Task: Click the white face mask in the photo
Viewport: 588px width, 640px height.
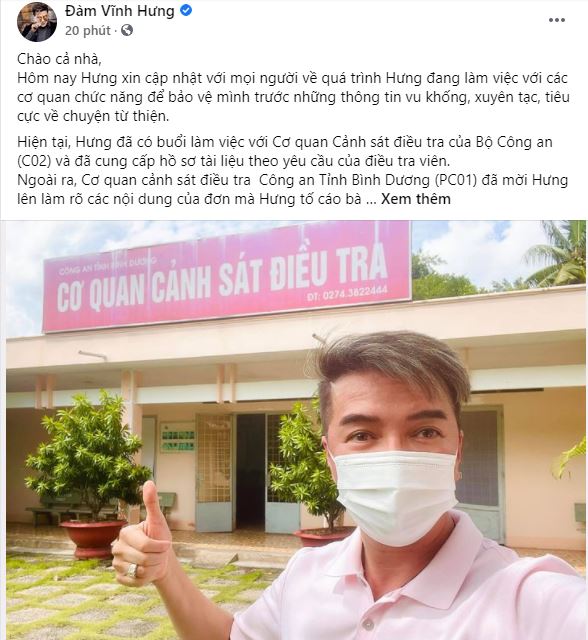Action: pos(395,496)
